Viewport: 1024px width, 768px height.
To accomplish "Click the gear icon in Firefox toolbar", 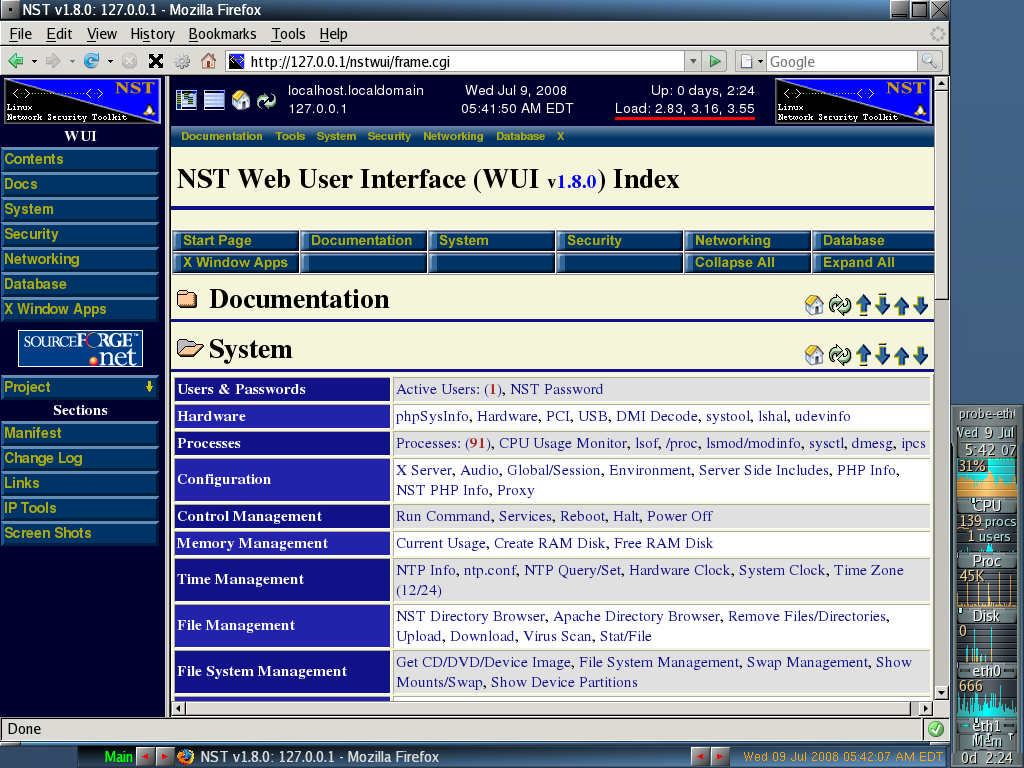I will (x=182, y=61).
